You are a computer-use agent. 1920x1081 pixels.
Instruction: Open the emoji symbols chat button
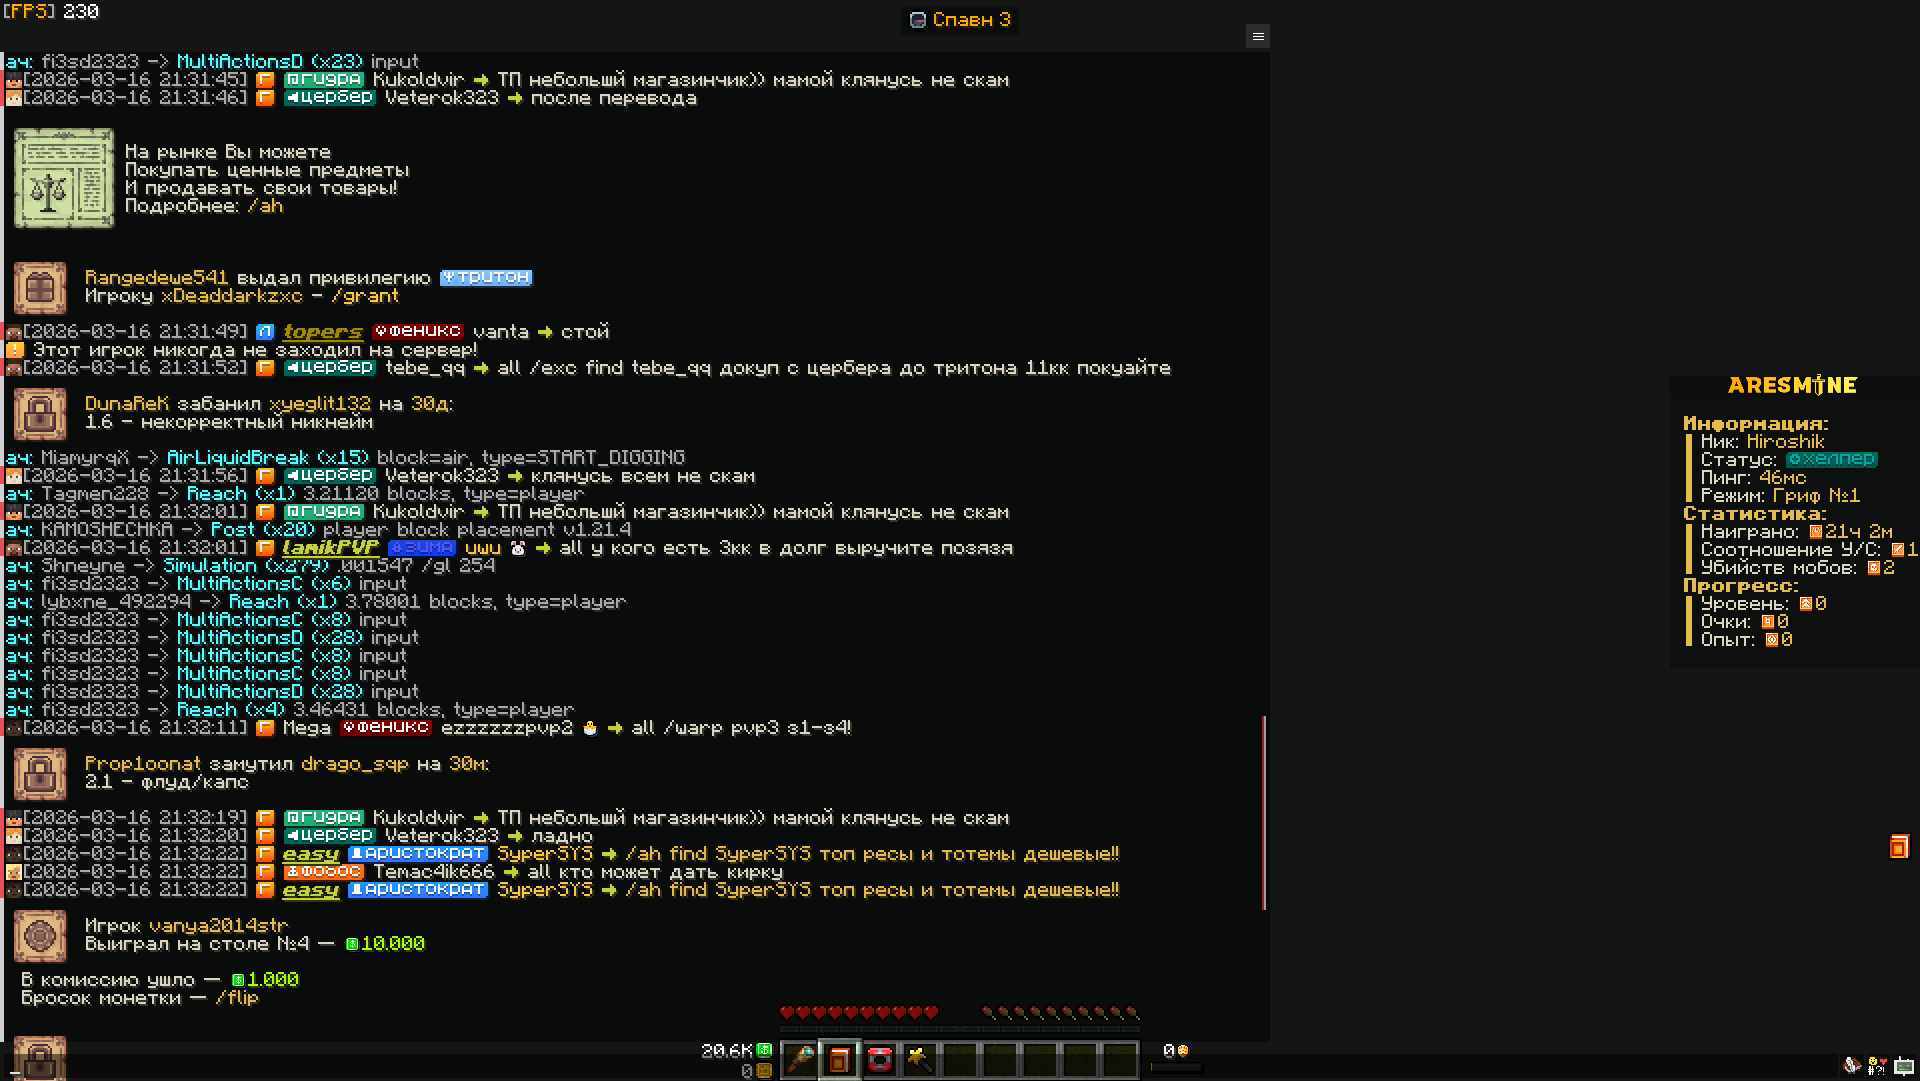coord(1877,1066)
